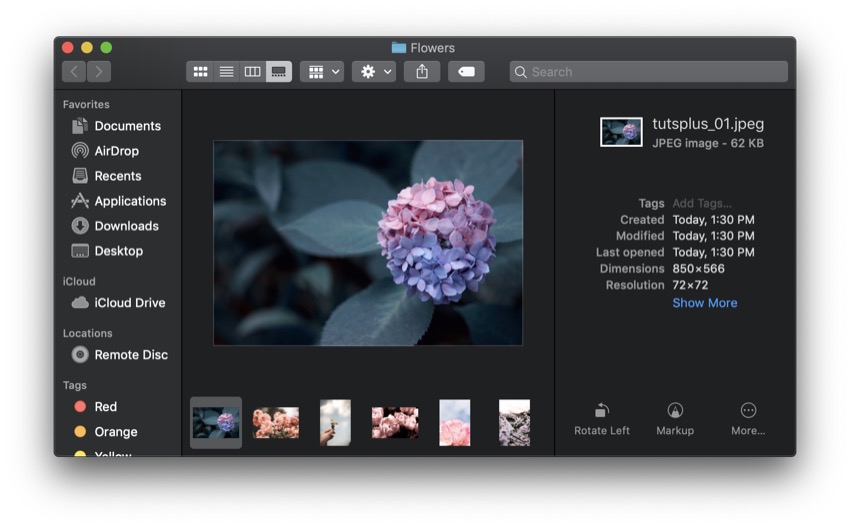Click the large hydrangea preview image

point(368,243)
